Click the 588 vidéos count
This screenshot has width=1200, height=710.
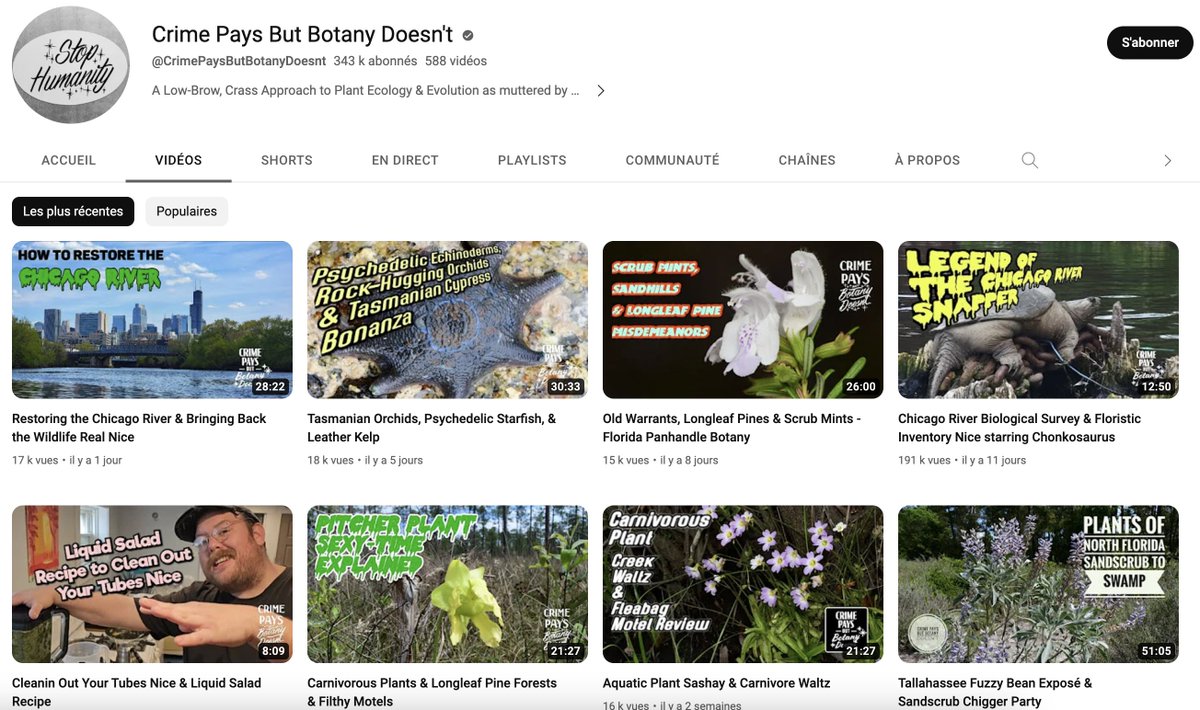point(456,61)
